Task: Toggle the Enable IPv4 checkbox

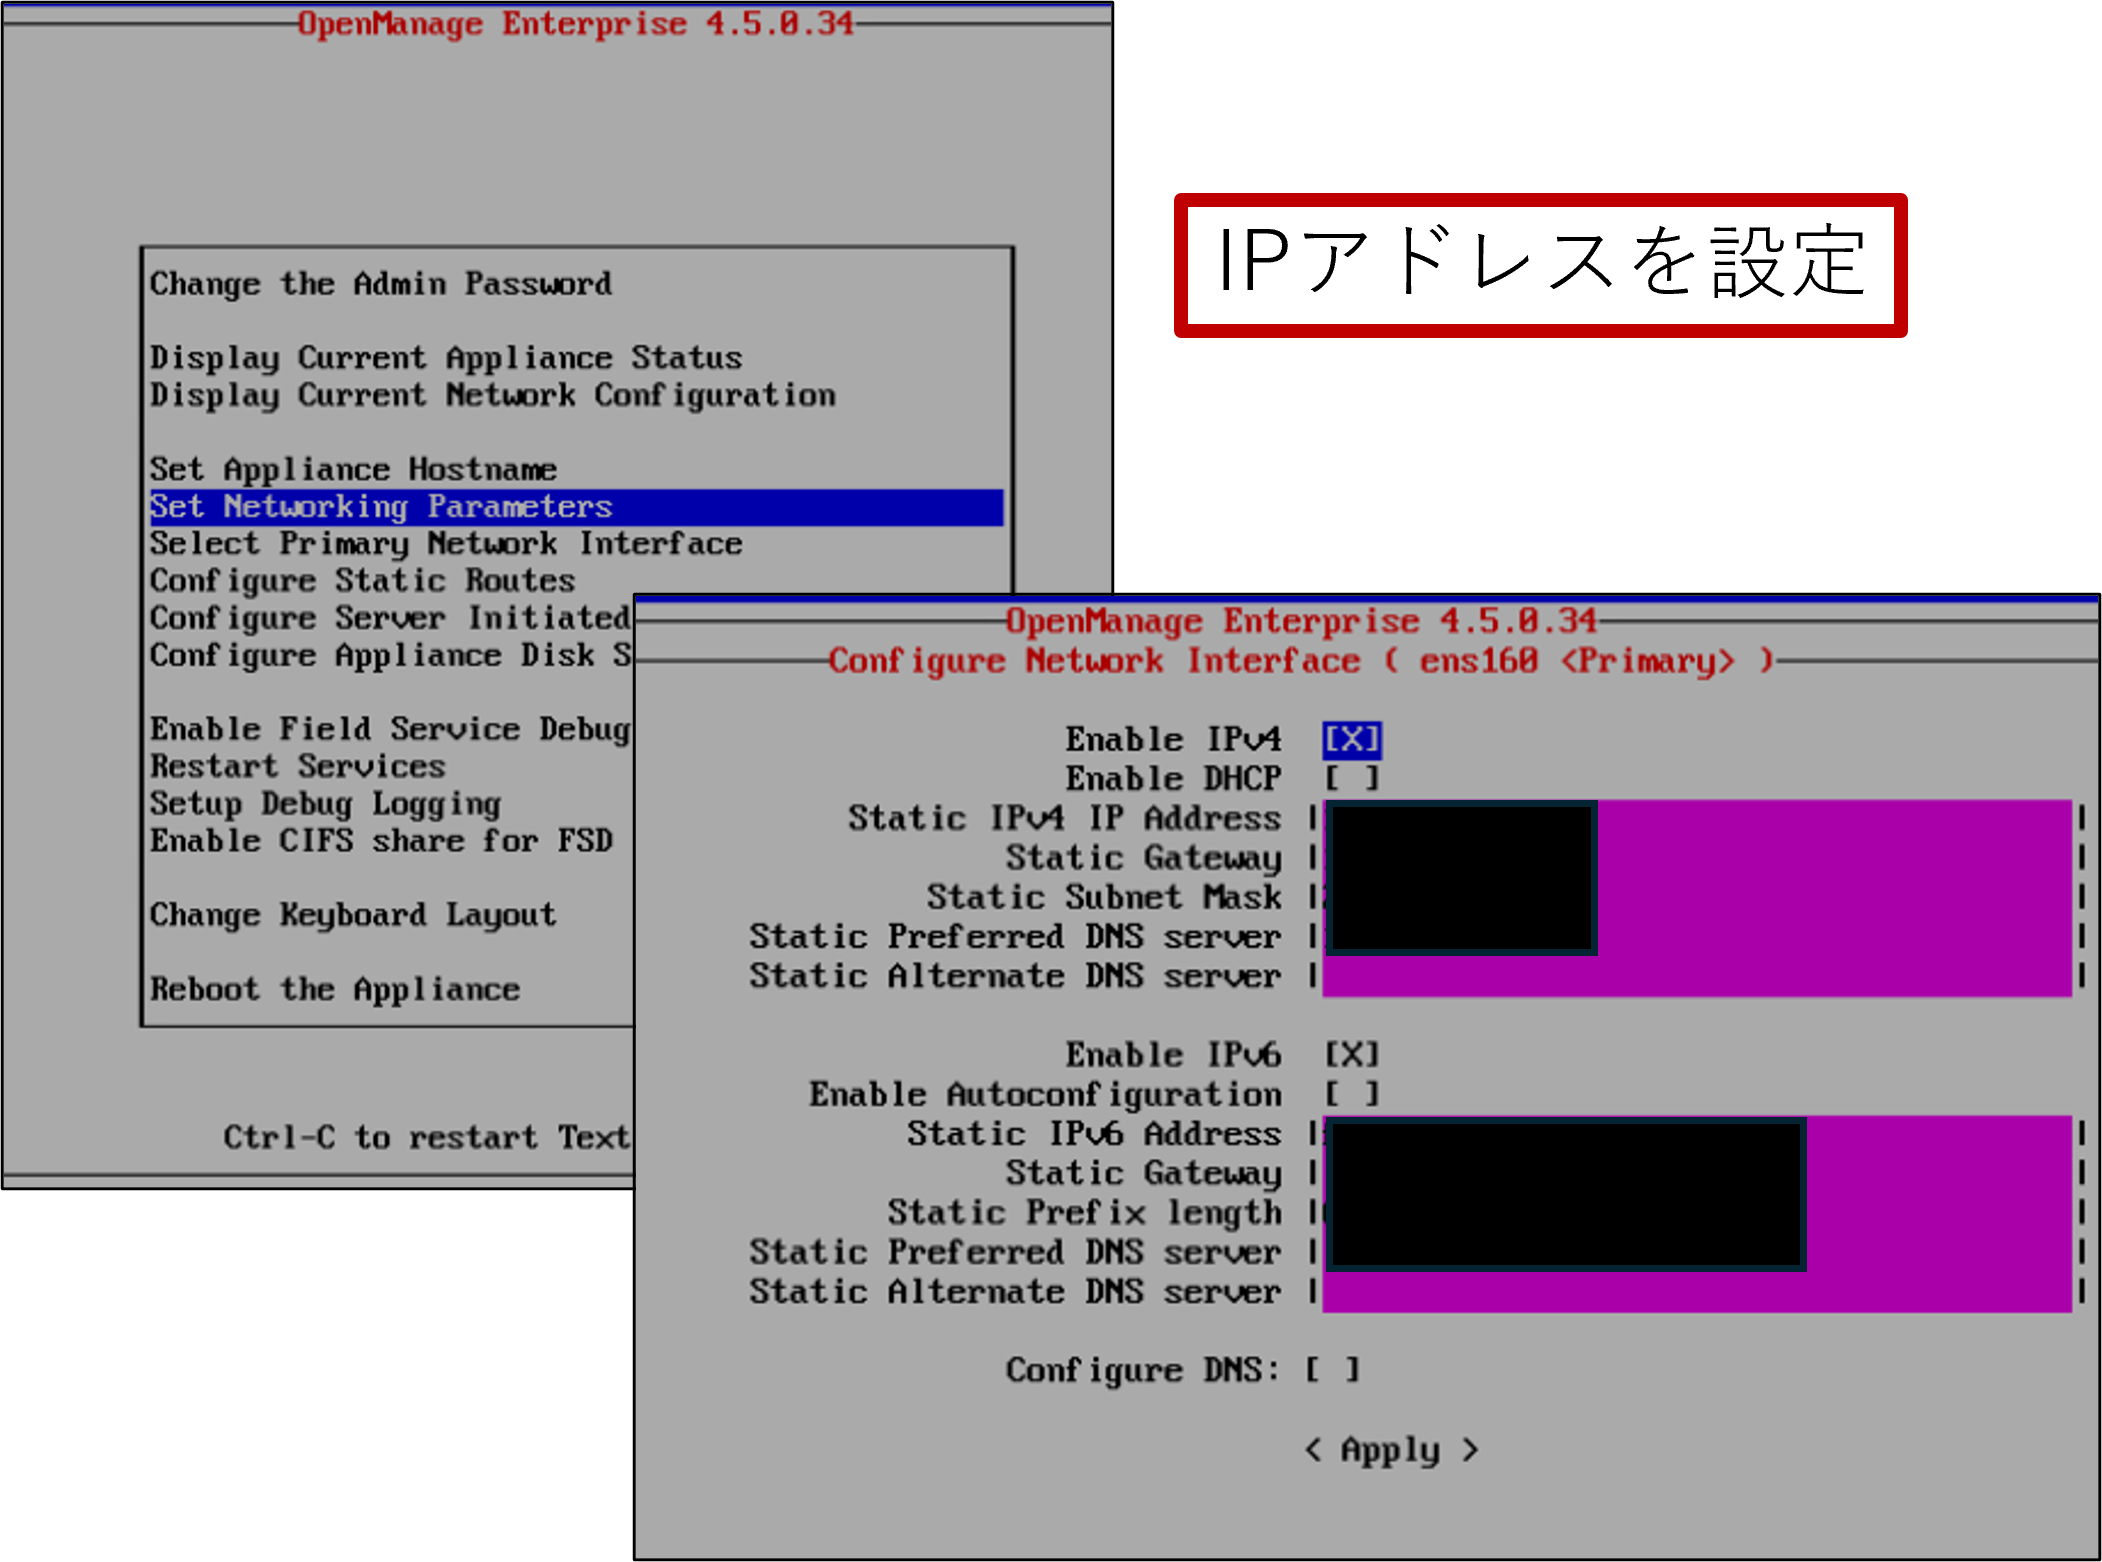Action: 1351,740
